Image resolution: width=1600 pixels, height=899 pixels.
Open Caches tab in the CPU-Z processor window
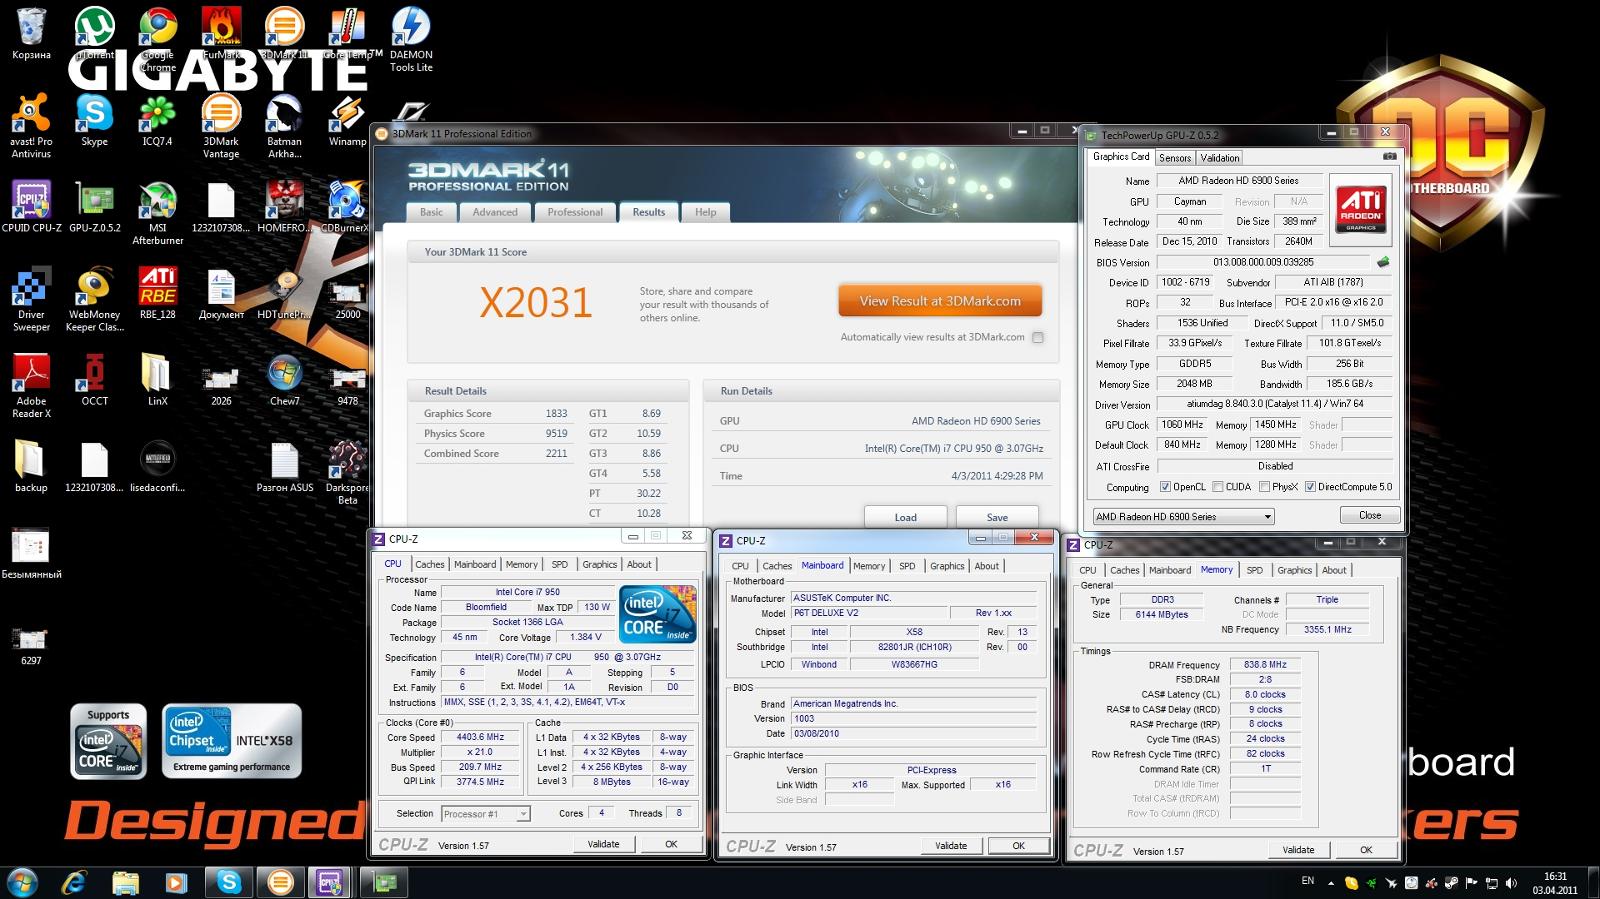point(430,564)
